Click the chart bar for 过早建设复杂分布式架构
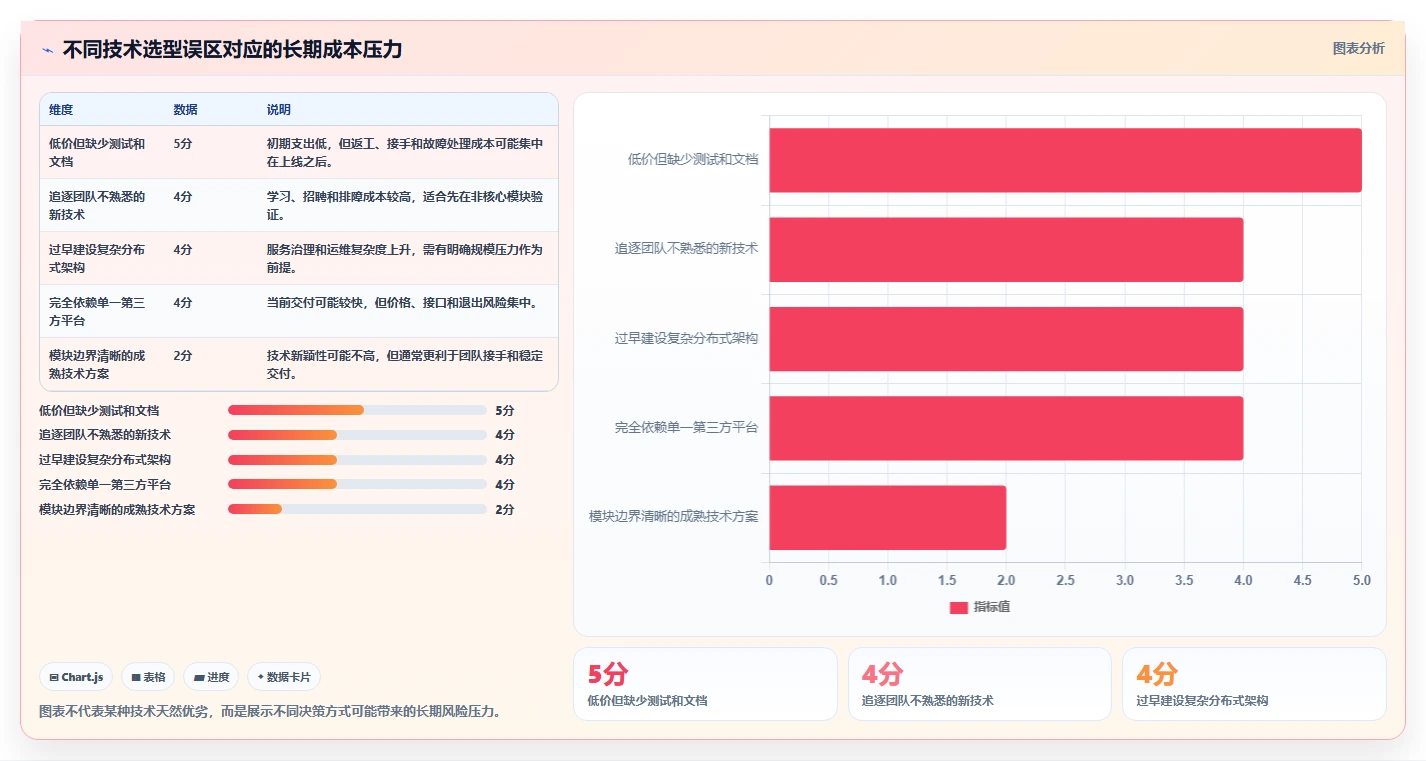 [1006, 339]
